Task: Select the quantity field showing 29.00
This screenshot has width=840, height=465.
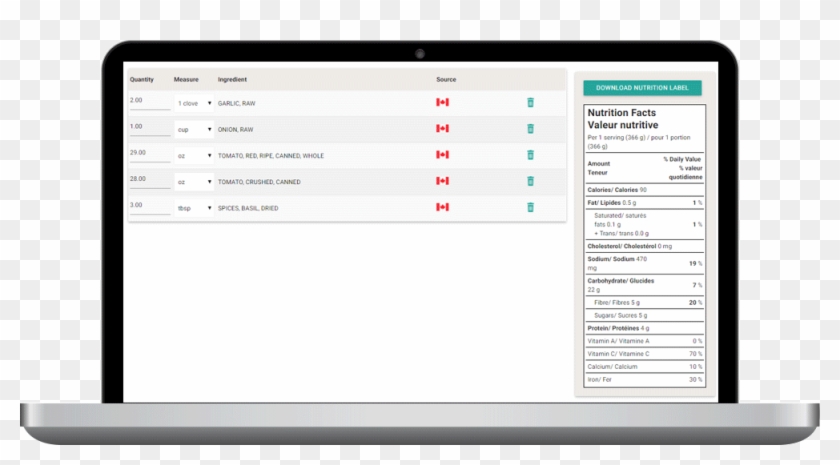Action: (x=148, y=153)
